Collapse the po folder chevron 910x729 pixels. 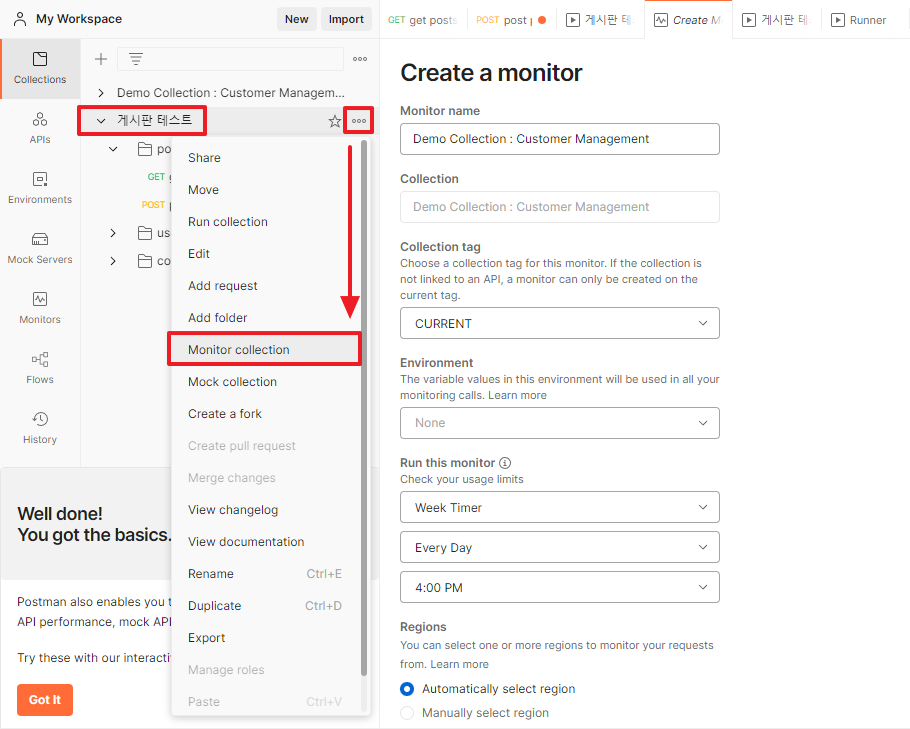[113, 149]
